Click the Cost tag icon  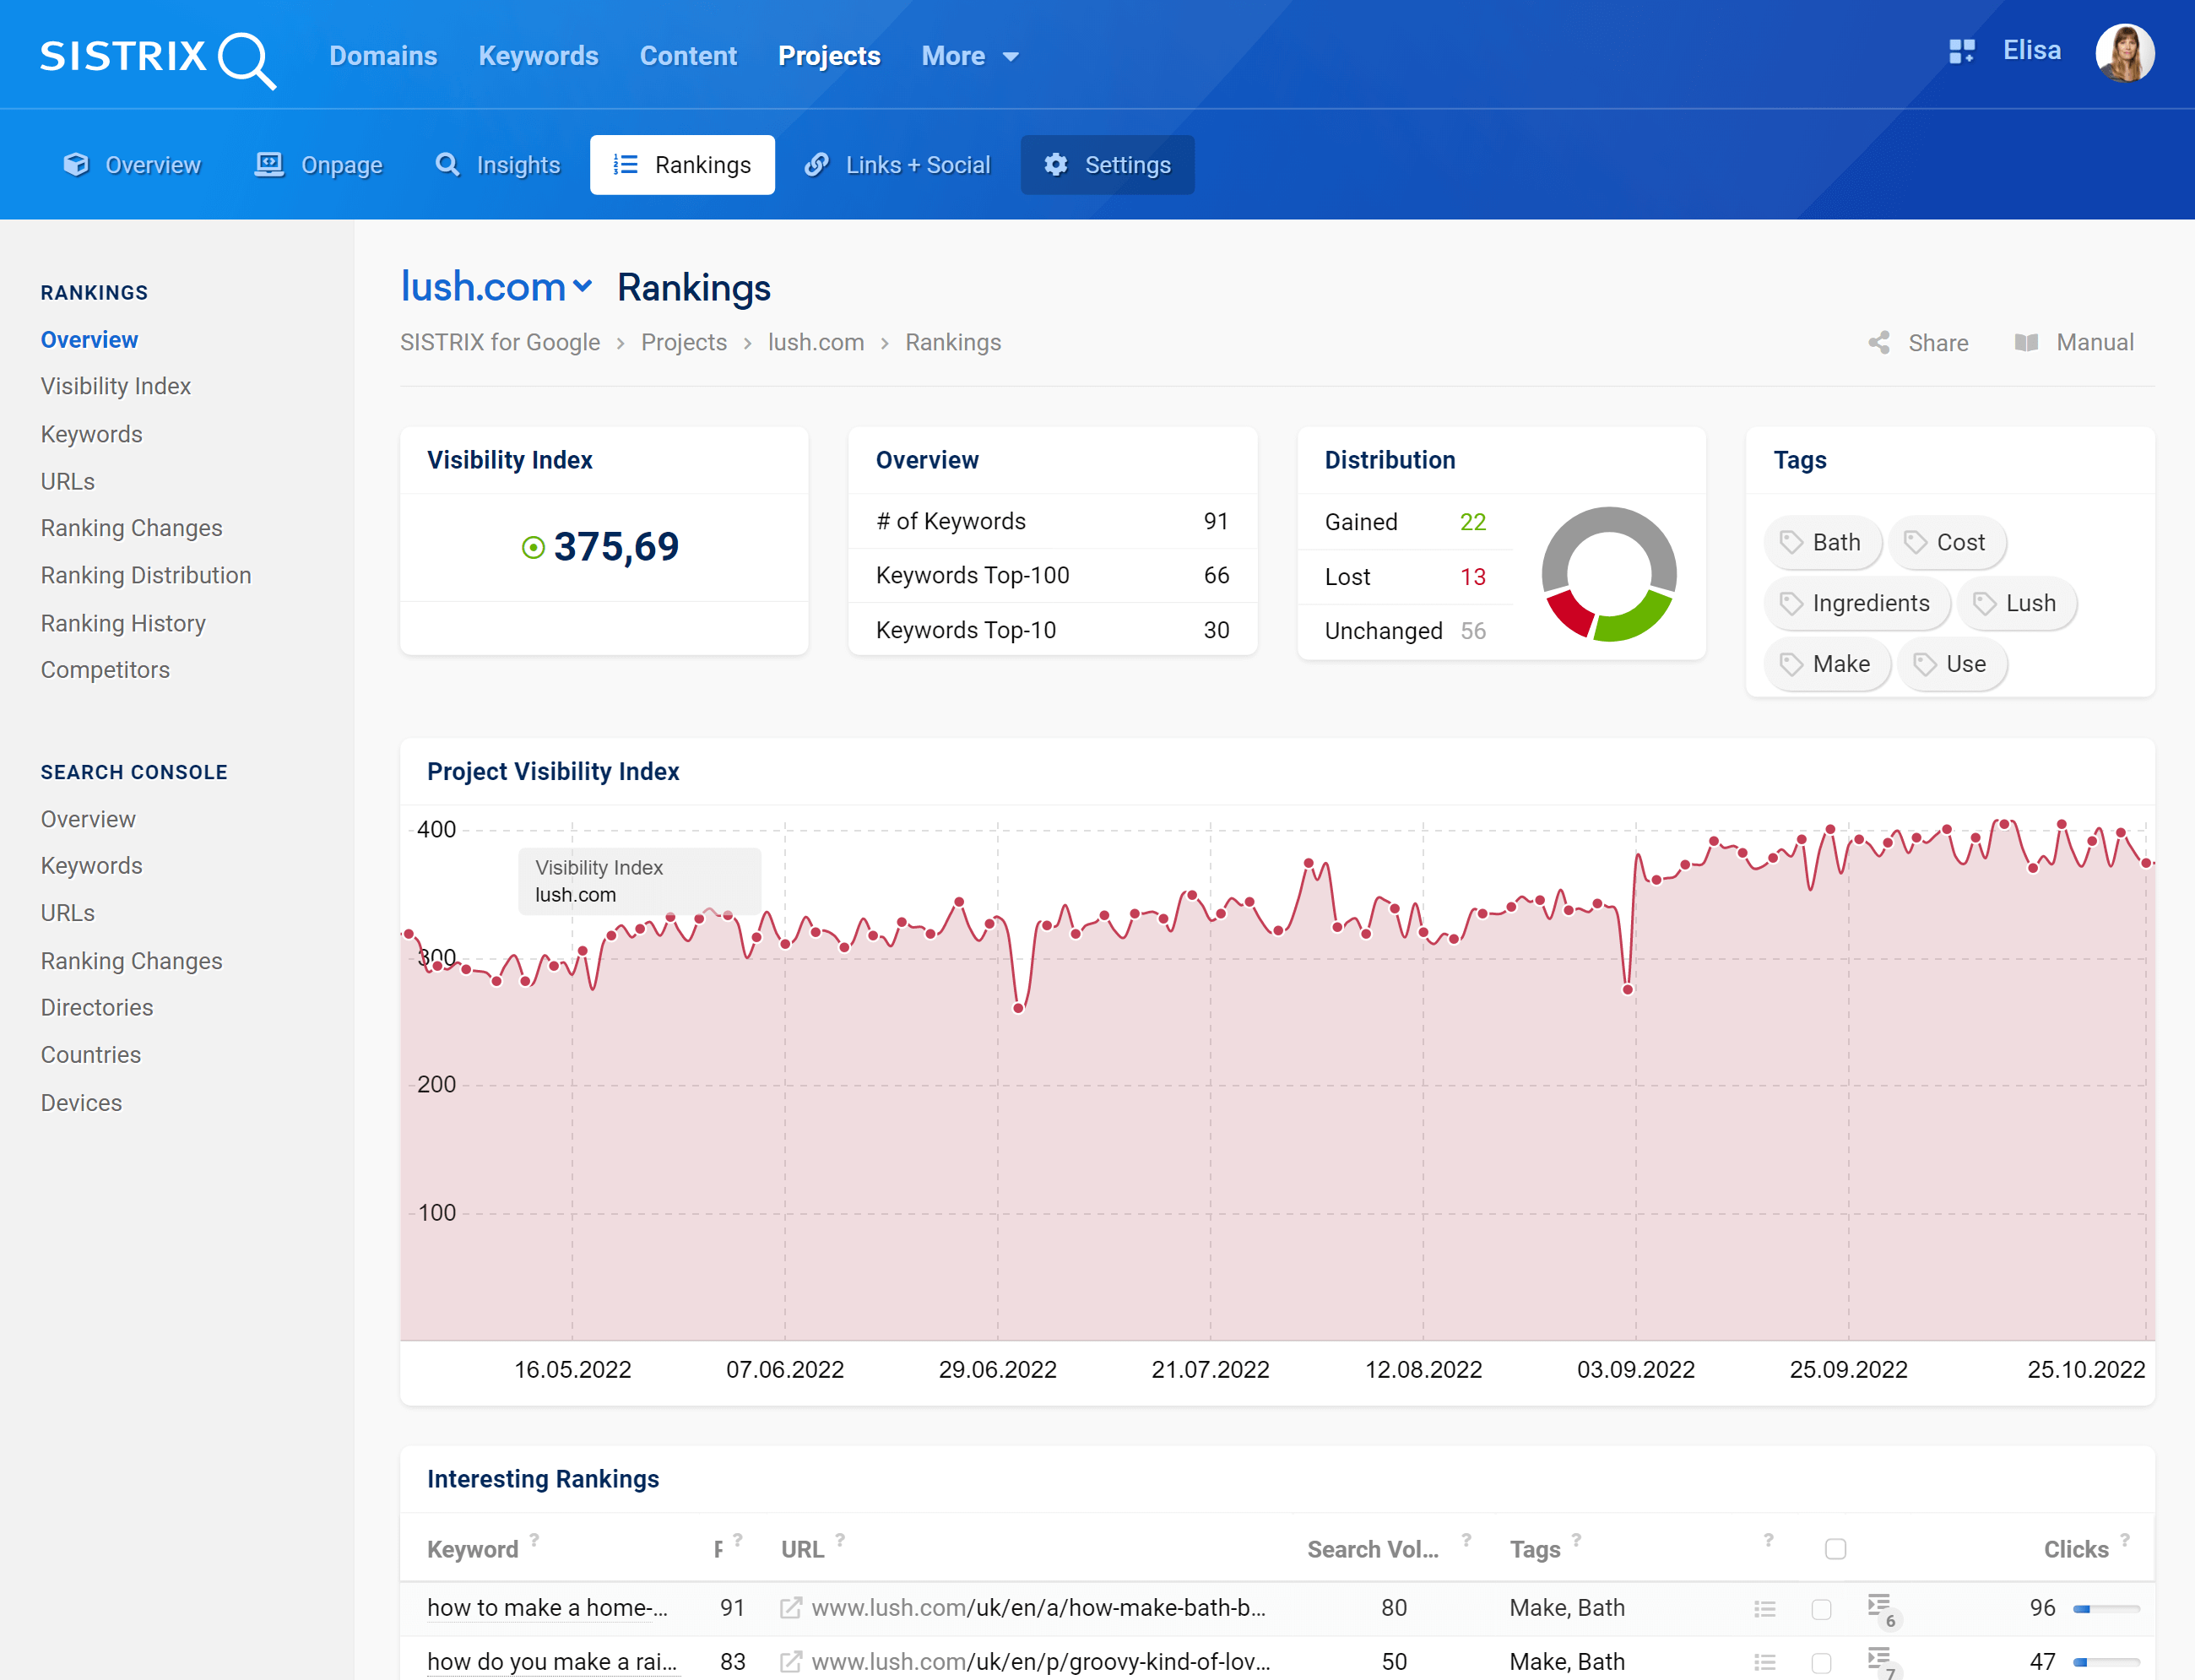1915,542
